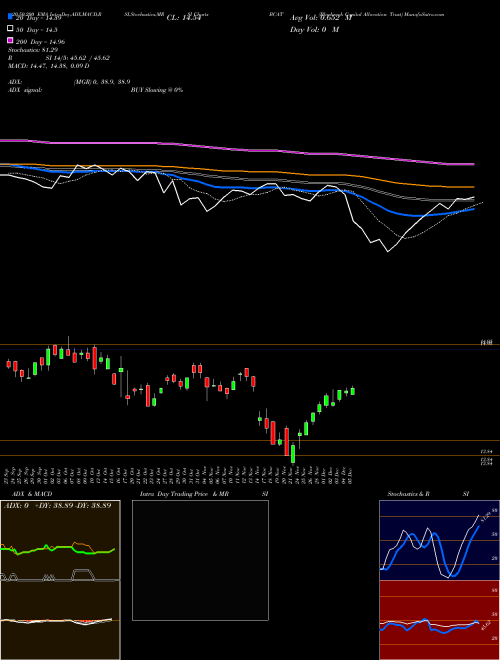
Task: Select the '20 Day = 14.39' legend text
Action: pos(39,18)
